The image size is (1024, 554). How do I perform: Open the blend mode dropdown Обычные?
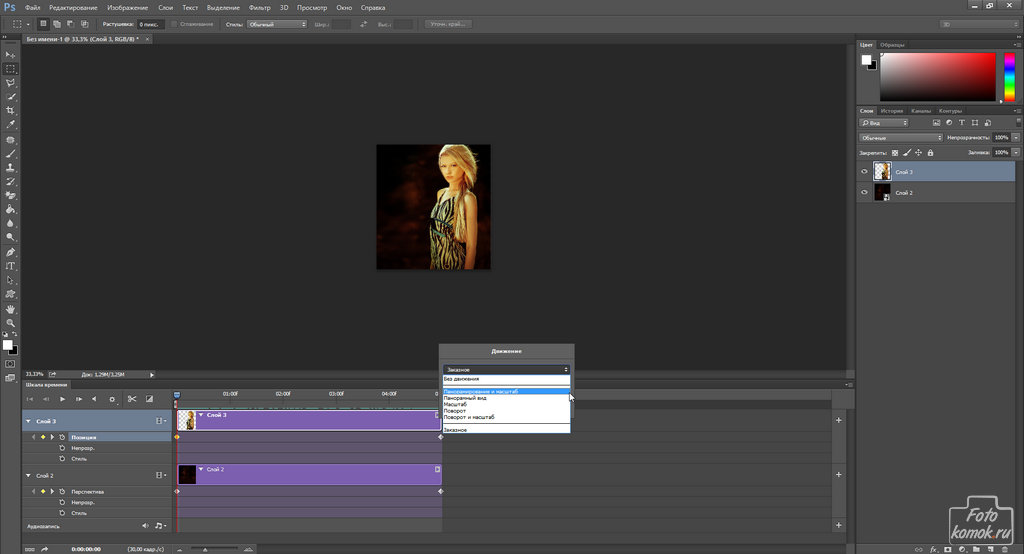click(x=900, y=137)
